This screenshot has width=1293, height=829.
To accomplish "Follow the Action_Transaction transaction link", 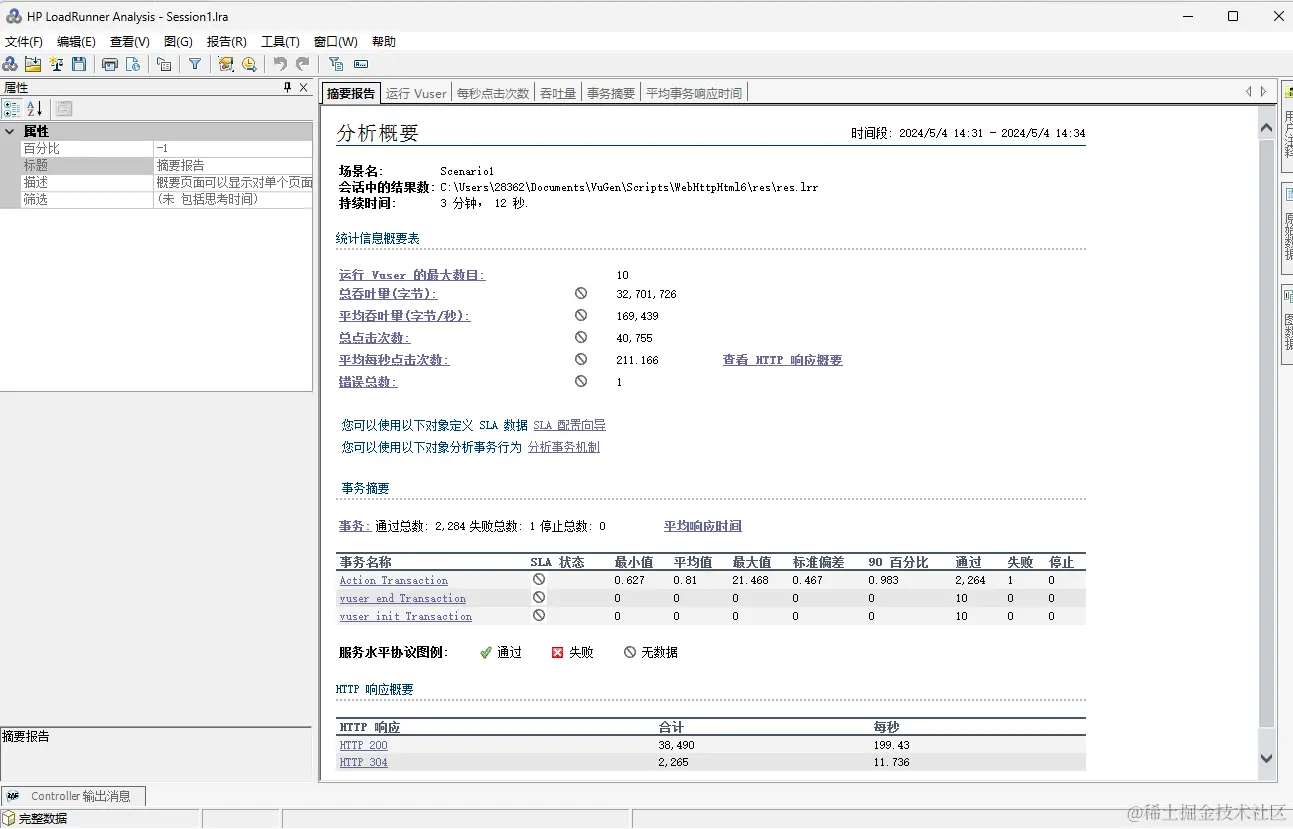I will (x=392, y=580).
